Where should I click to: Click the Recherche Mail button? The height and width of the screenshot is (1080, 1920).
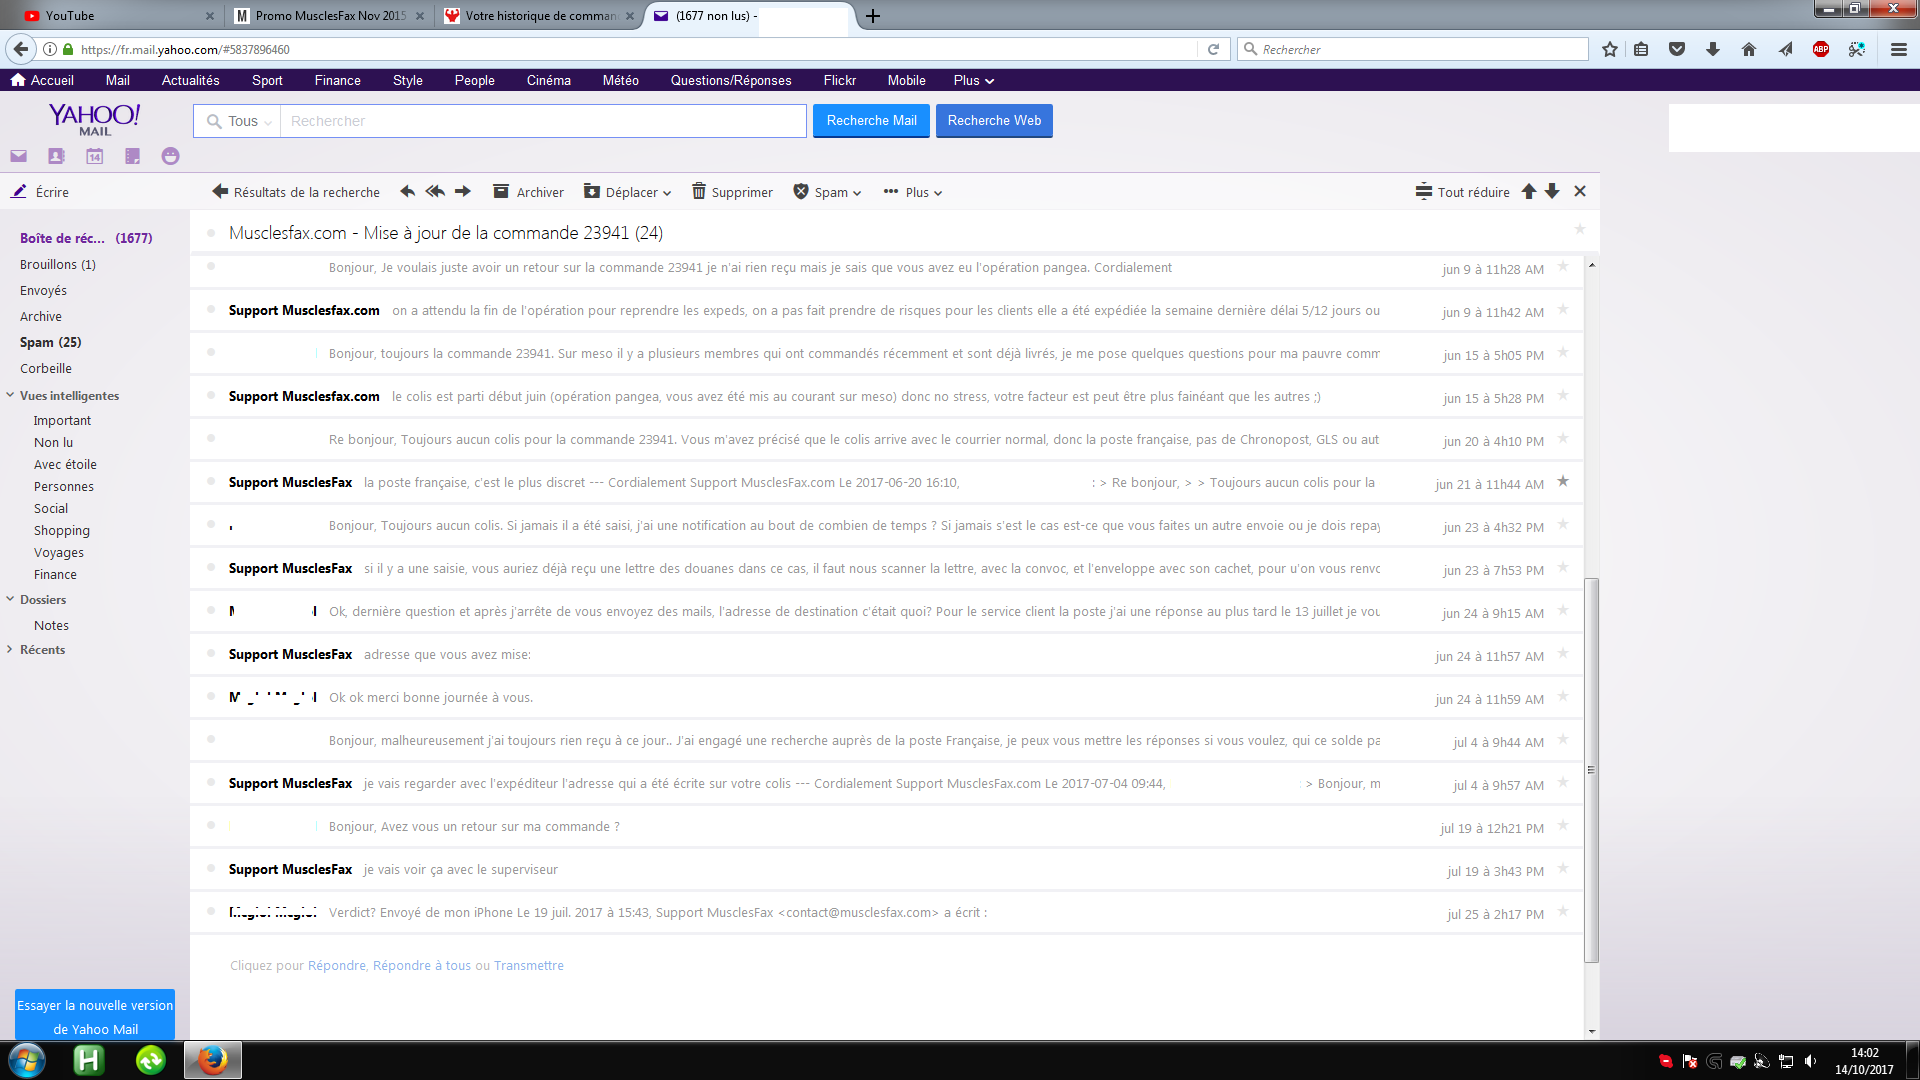pyautogui.click(x=871, y=121)
